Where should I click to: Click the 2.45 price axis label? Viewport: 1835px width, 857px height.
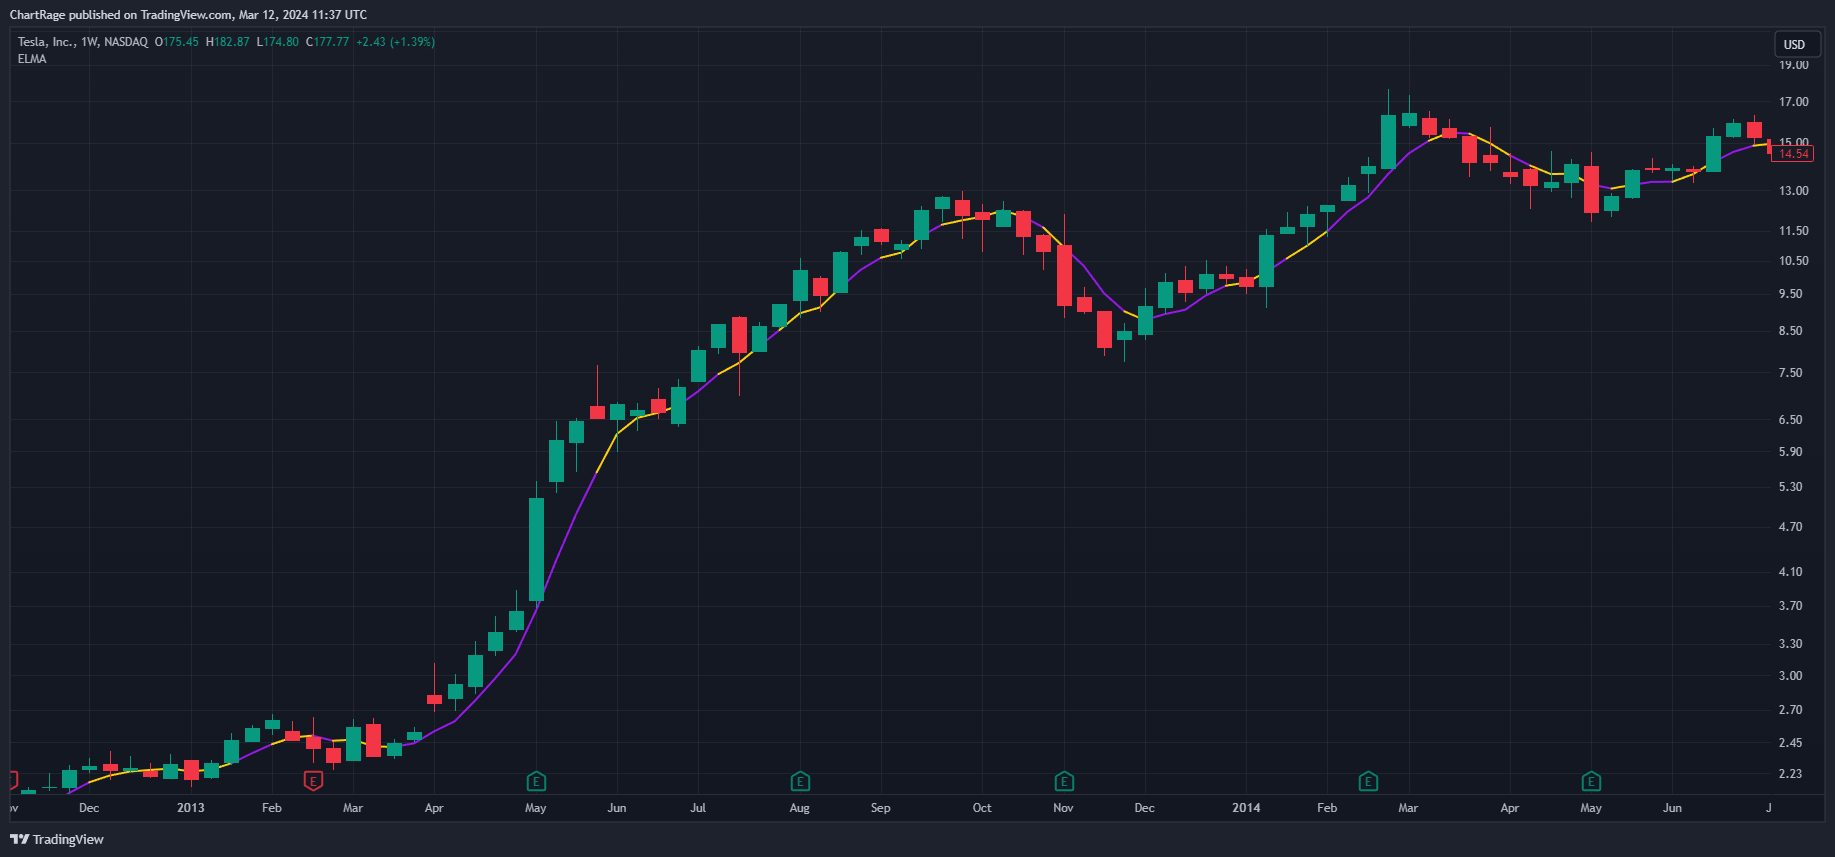point(1791,743)
